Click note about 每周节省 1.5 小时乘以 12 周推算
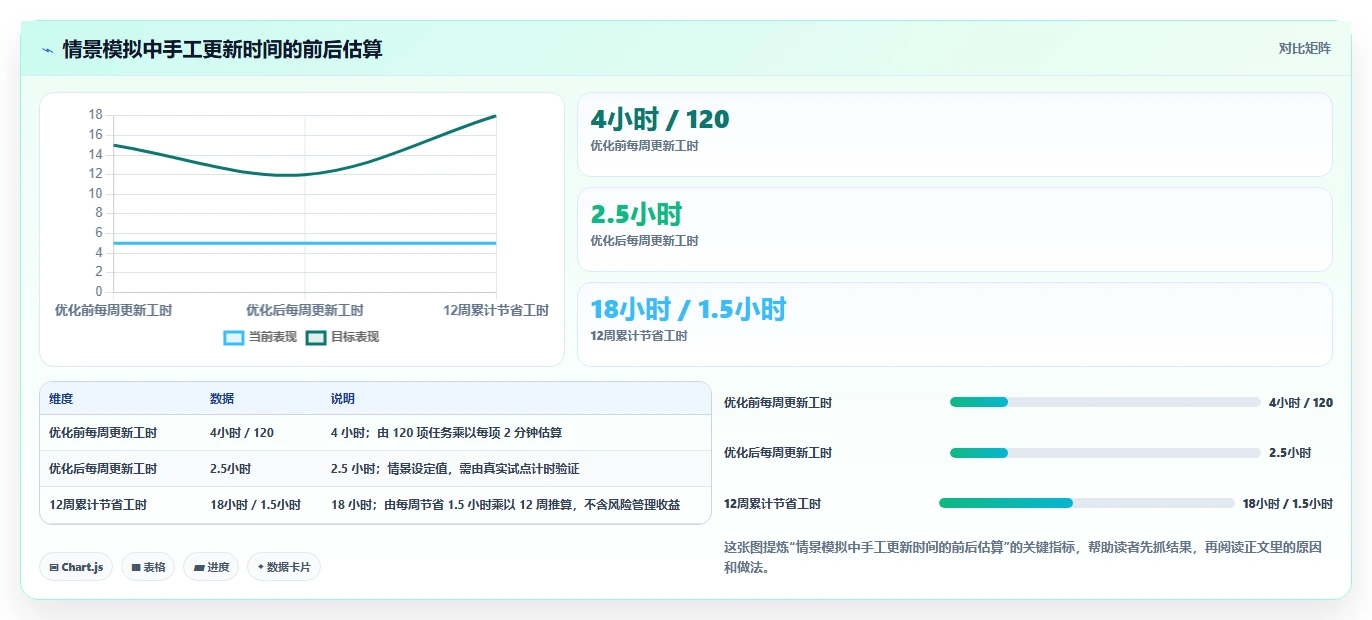Viewport: 1372px width, 620px height. (505, 505)
